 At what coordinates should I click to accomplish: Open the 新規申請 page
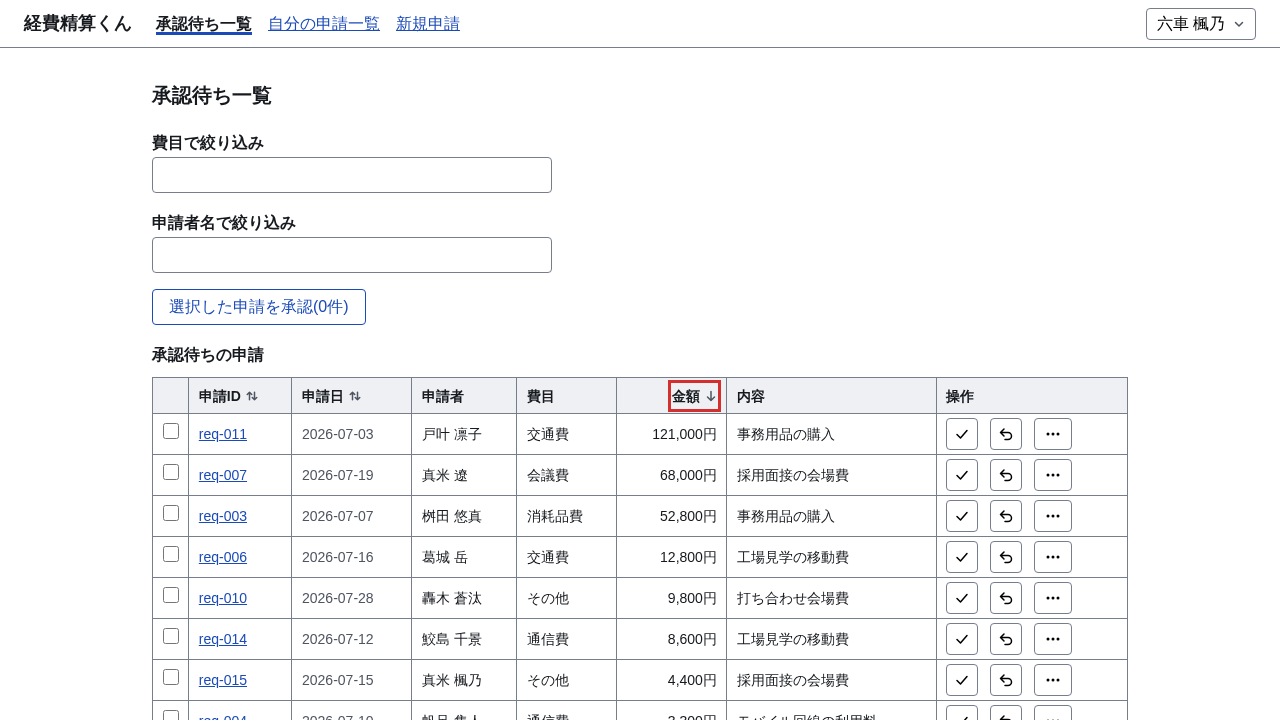[x=428, y=24]
